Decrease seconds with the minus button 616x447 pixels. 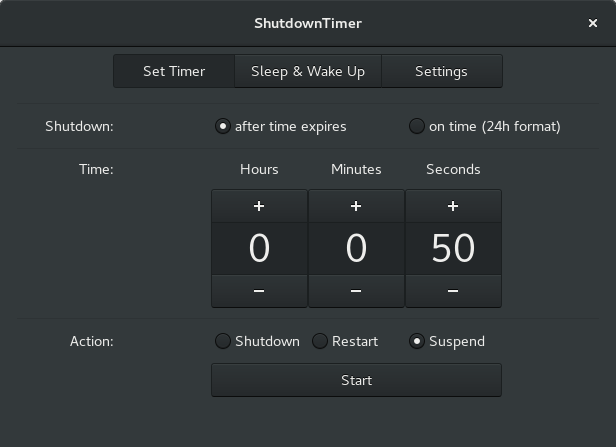[453, 291]
